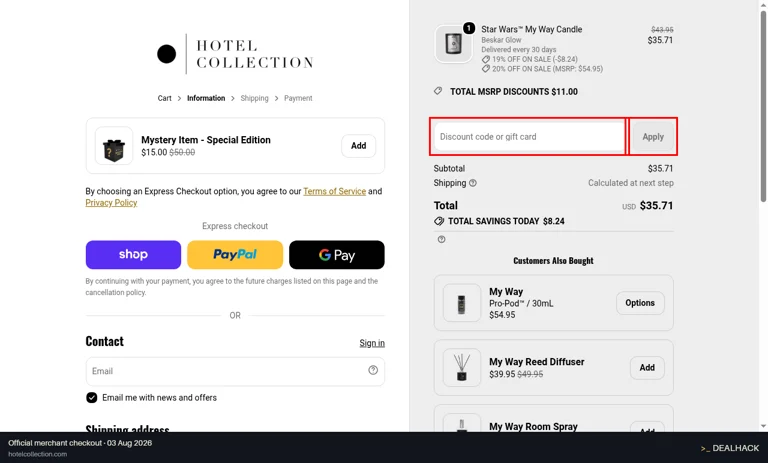Add the Mystery Item Special Edition
Image resolution: width=768 pixels, height=463 pixels.
pyautogui.click(x=359, y=146)
